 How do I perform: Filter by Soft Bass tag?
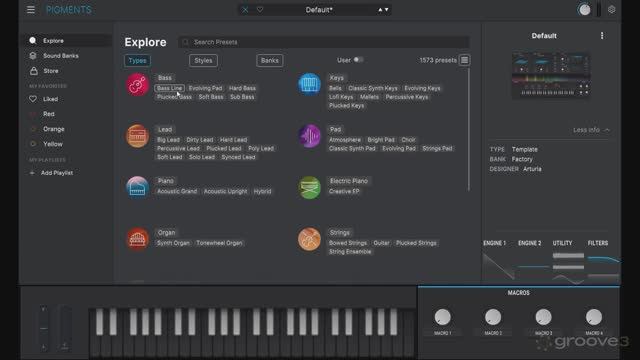211,97
